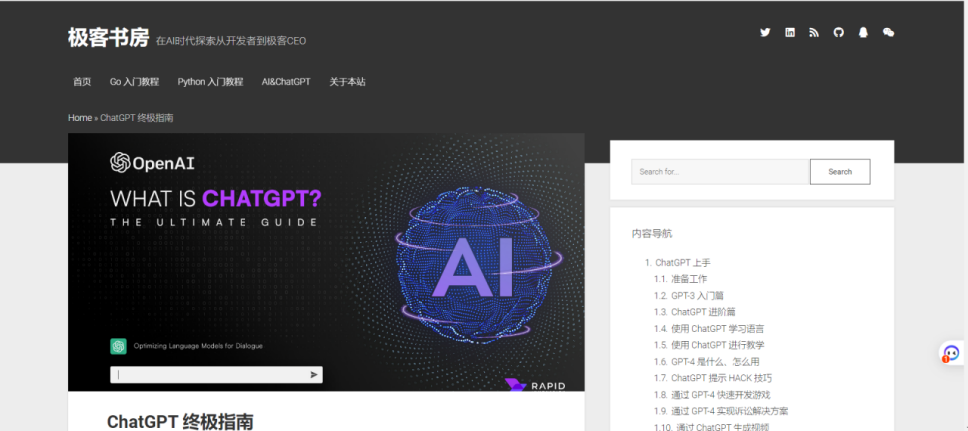This screenshot has height=431, width=968.
Task: Open the floating chat assistant icon
Action: tap(951, 353)
